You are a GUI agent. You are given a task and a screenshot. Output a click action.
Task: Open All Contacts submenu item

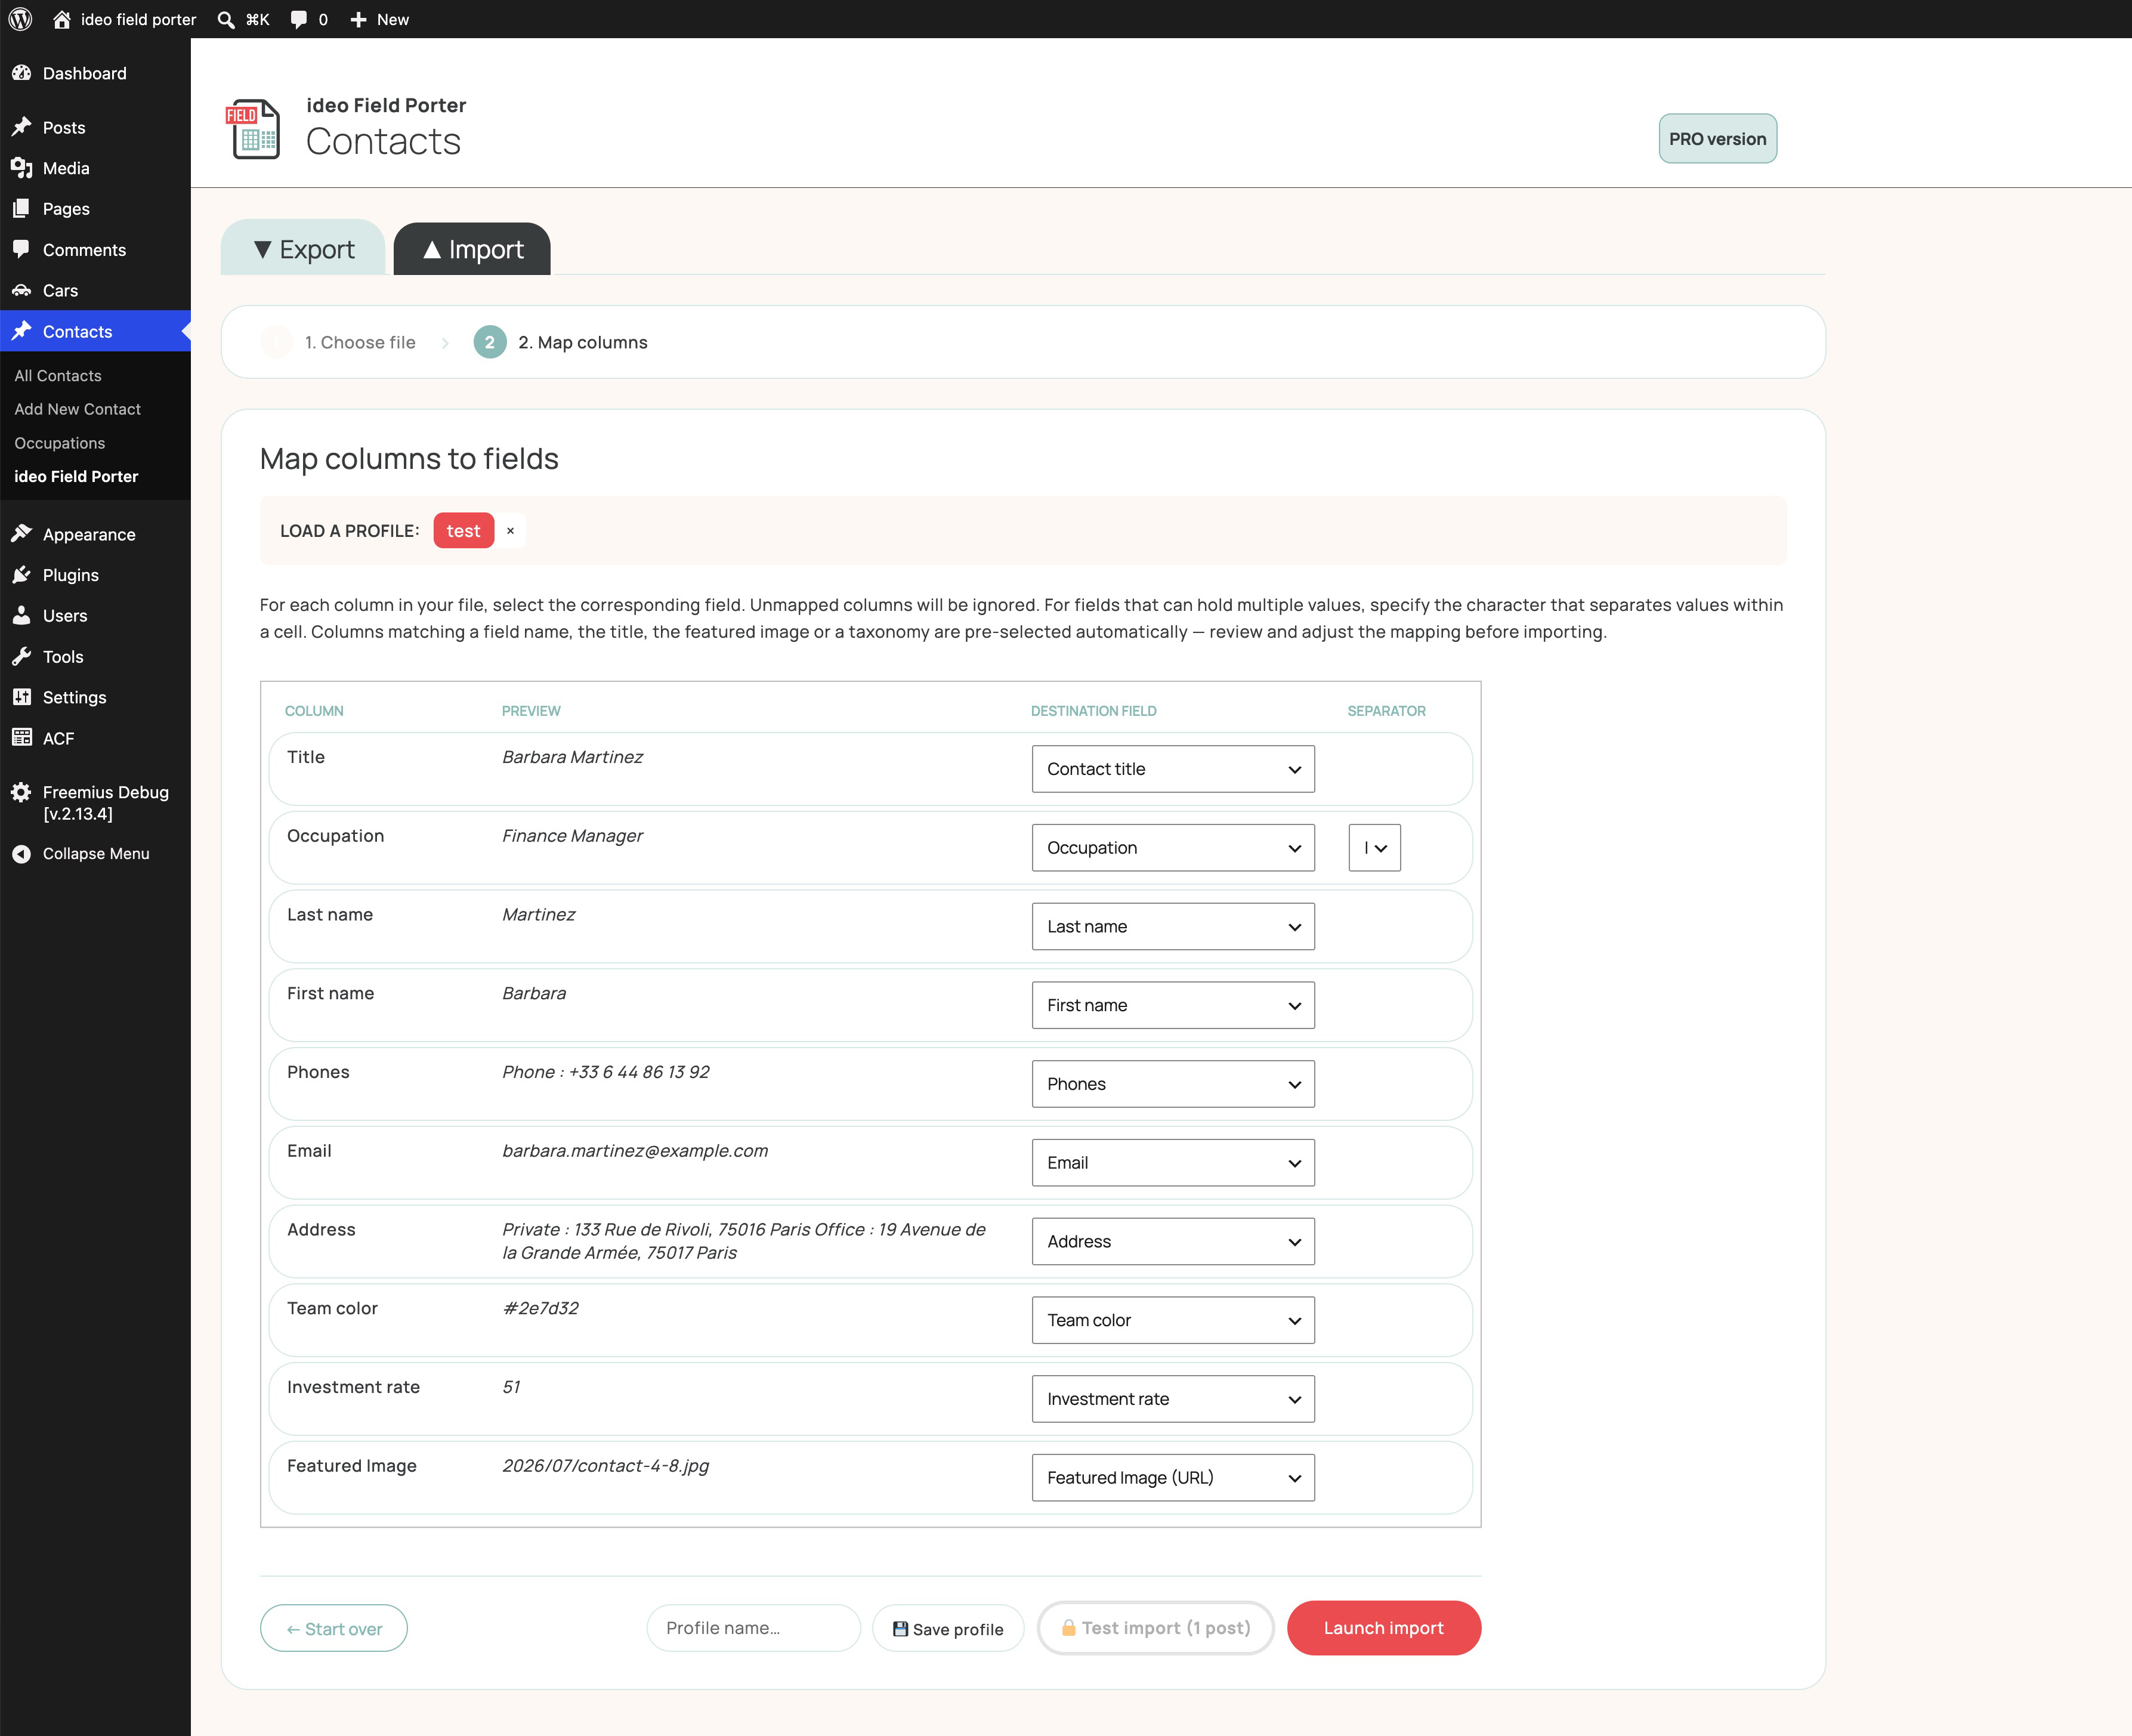pos(58,376)
